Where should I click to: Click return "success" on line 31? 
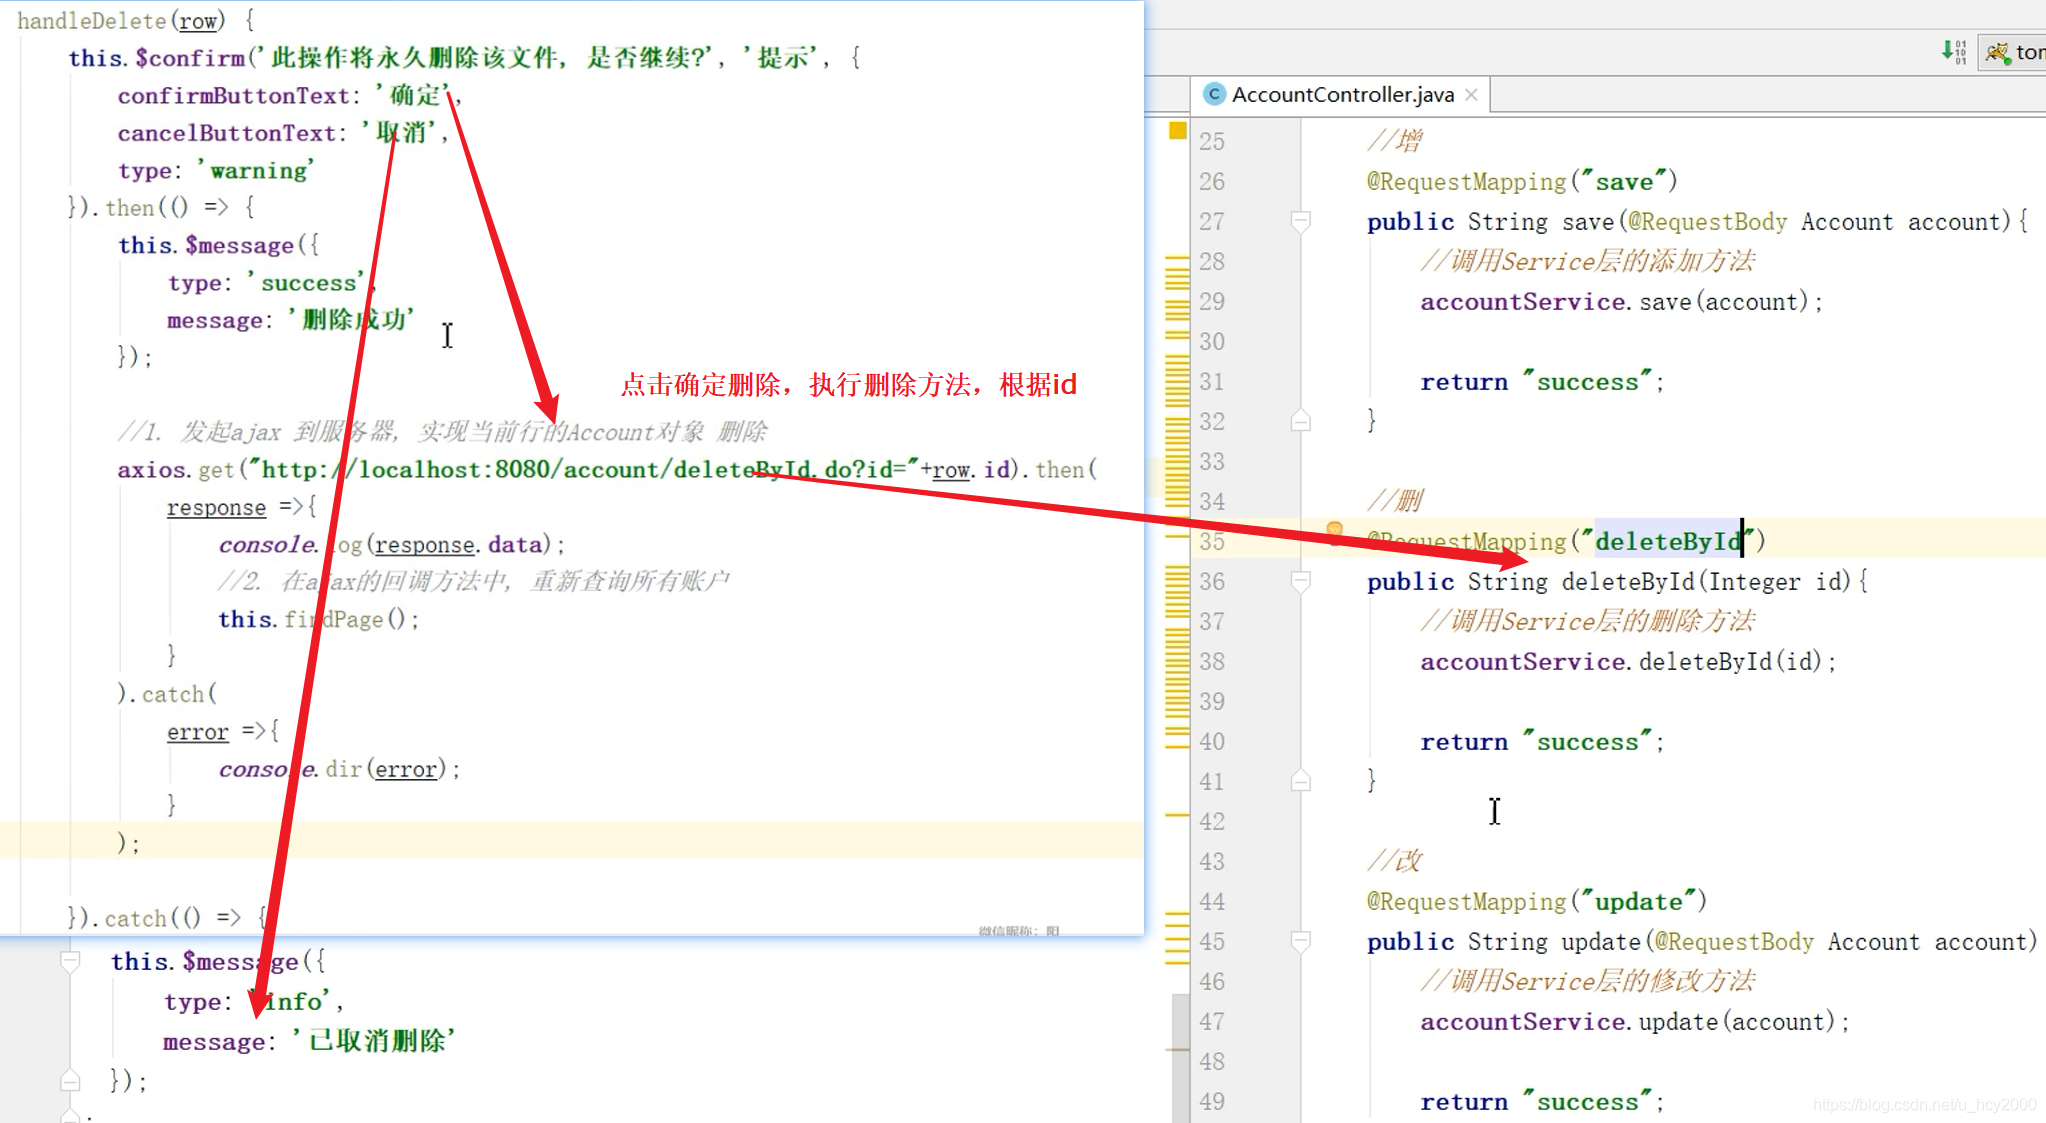(1542, 382)
